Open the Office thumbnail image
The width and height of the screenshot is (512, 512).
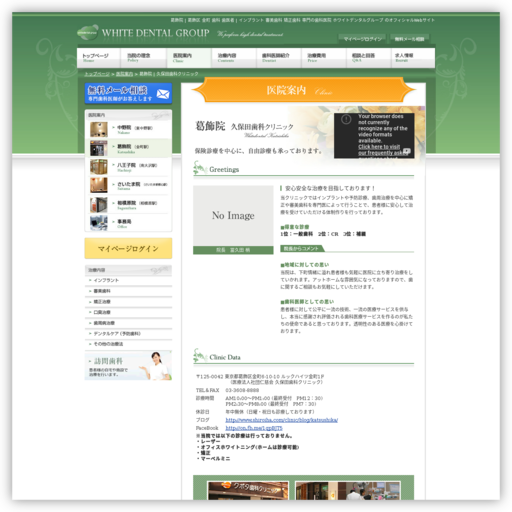99,223
